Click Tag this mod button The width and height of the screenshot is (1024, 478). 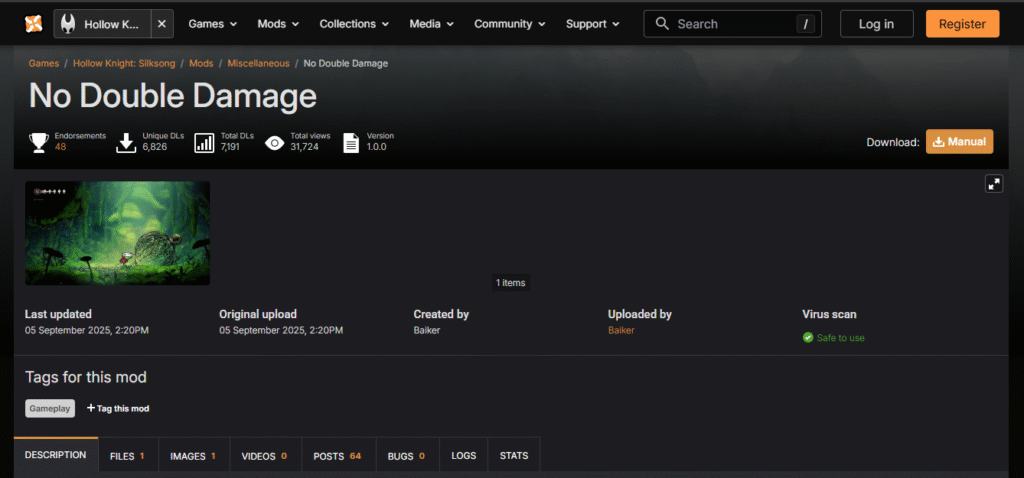click(118, 408)
